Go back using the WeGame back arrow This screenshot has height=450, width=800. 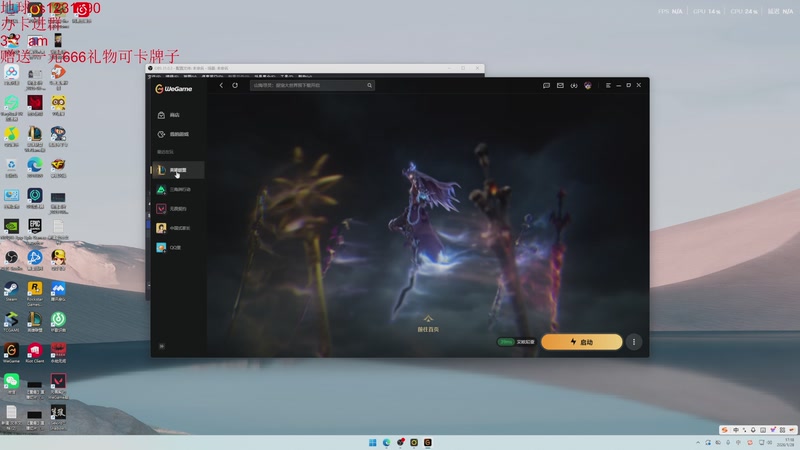click(221, 85)
